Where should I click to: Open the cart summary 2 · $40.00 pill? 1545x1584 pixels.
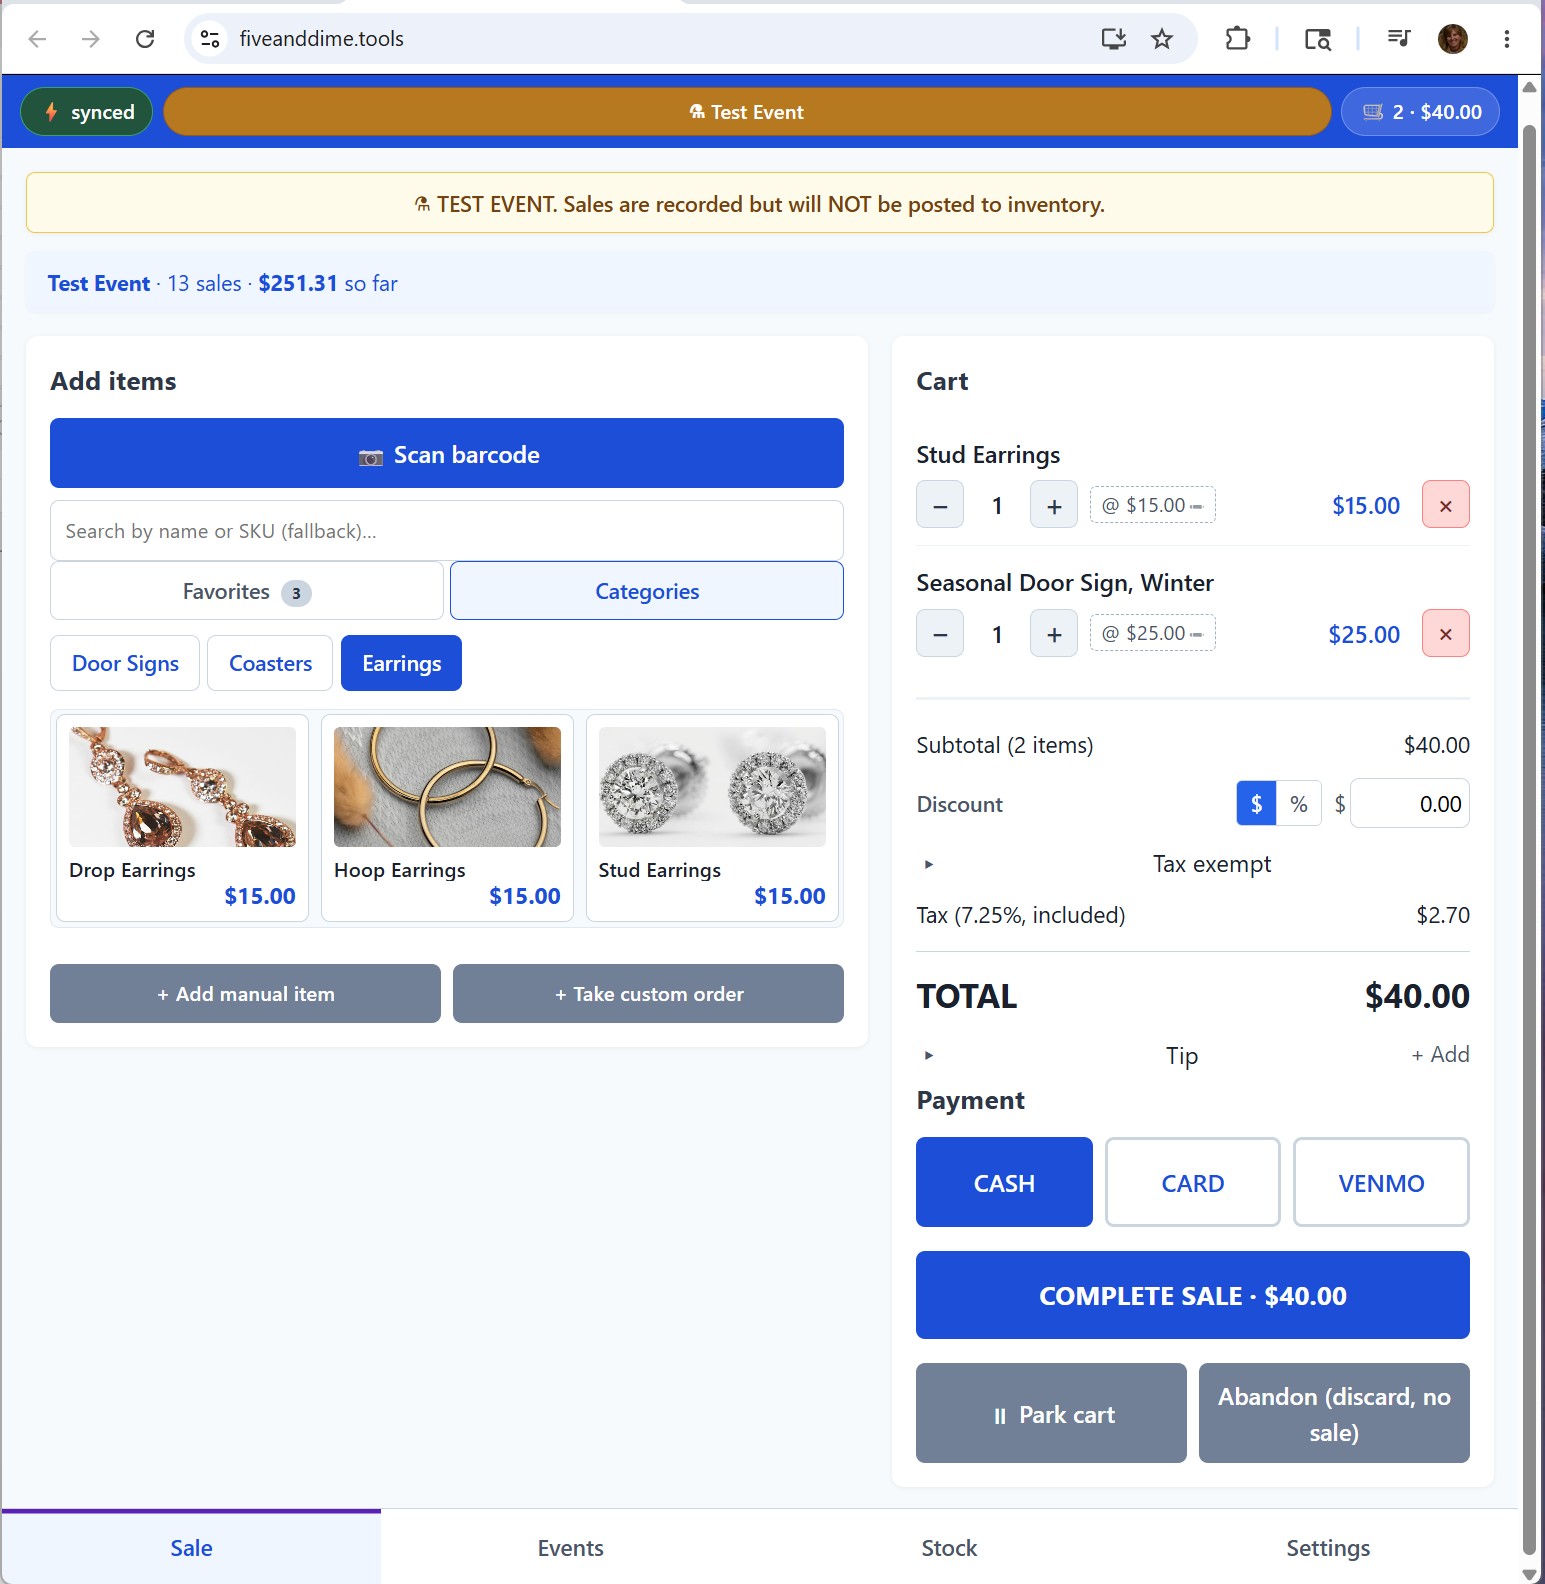pyautogui.click(x=1420, y=112)
